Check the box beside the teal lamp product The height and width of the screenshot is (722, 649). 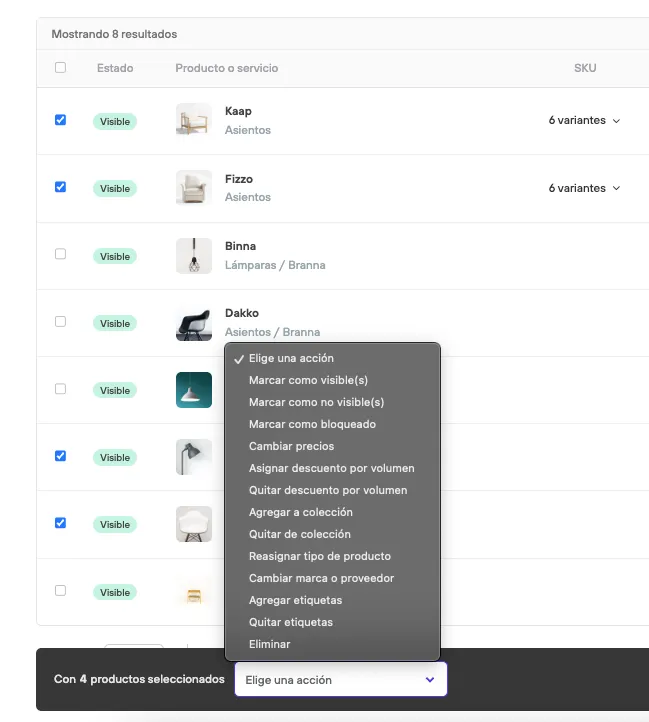pos(60,389)
